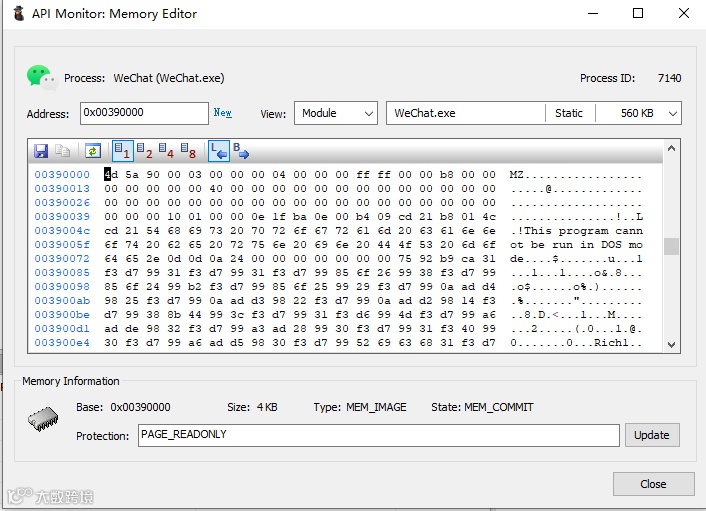This screenshot has height=511, width=706.
Task: Open the View Module dropdown
Action: [x=335, y=113]
